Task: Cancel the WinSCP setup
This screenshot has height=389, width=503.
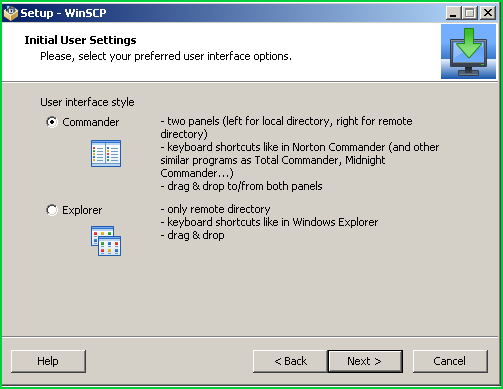Action: tap(450, 361)
